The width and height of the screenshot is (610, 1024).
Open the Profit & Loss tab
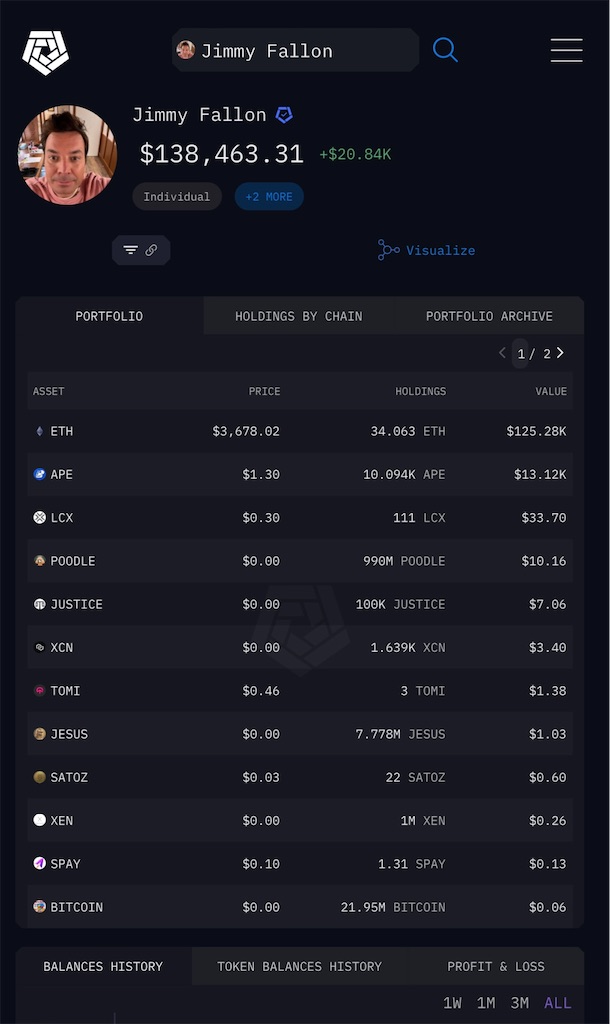[496, 966]
